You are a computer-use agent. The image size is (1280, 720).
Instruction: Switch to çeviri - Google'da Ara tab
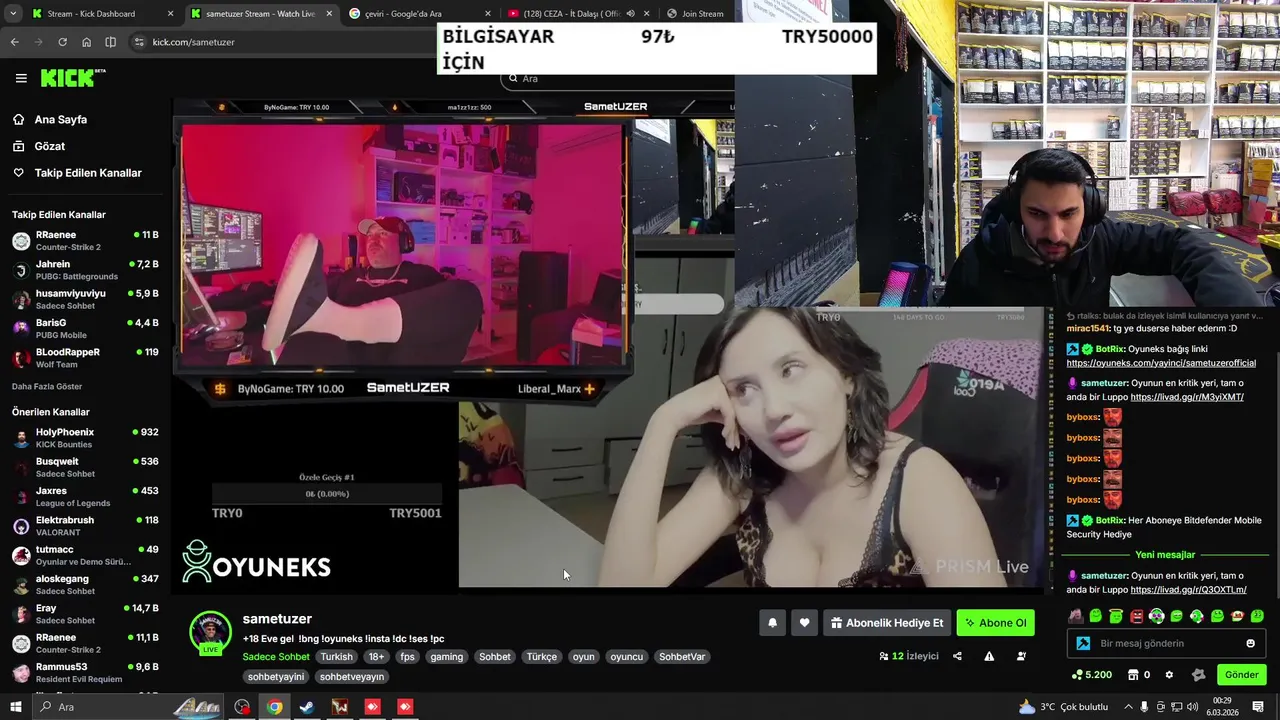[418, 14]
